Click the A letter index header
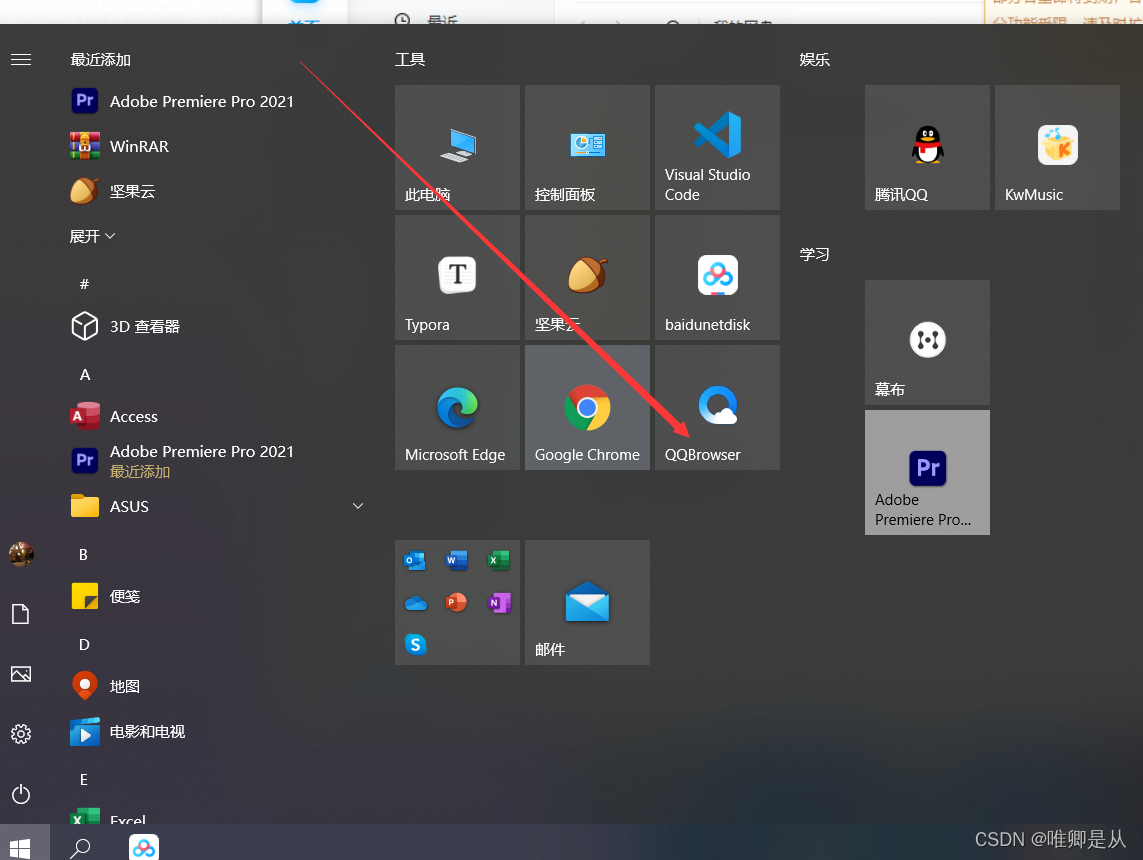The width and height of the screenshot is (1143, 860). click(85, 374)
